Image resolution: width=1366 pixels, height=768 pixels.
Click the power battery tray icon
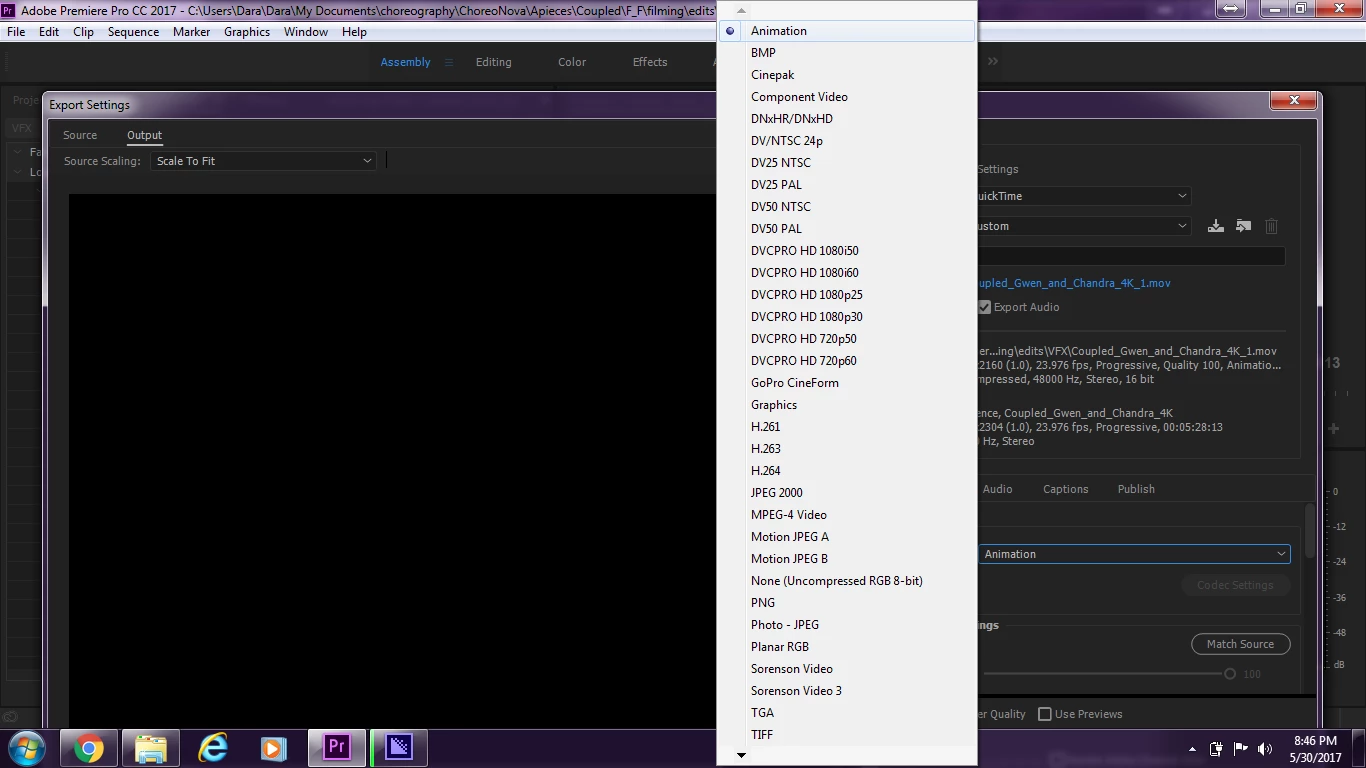pos(1217,749)
